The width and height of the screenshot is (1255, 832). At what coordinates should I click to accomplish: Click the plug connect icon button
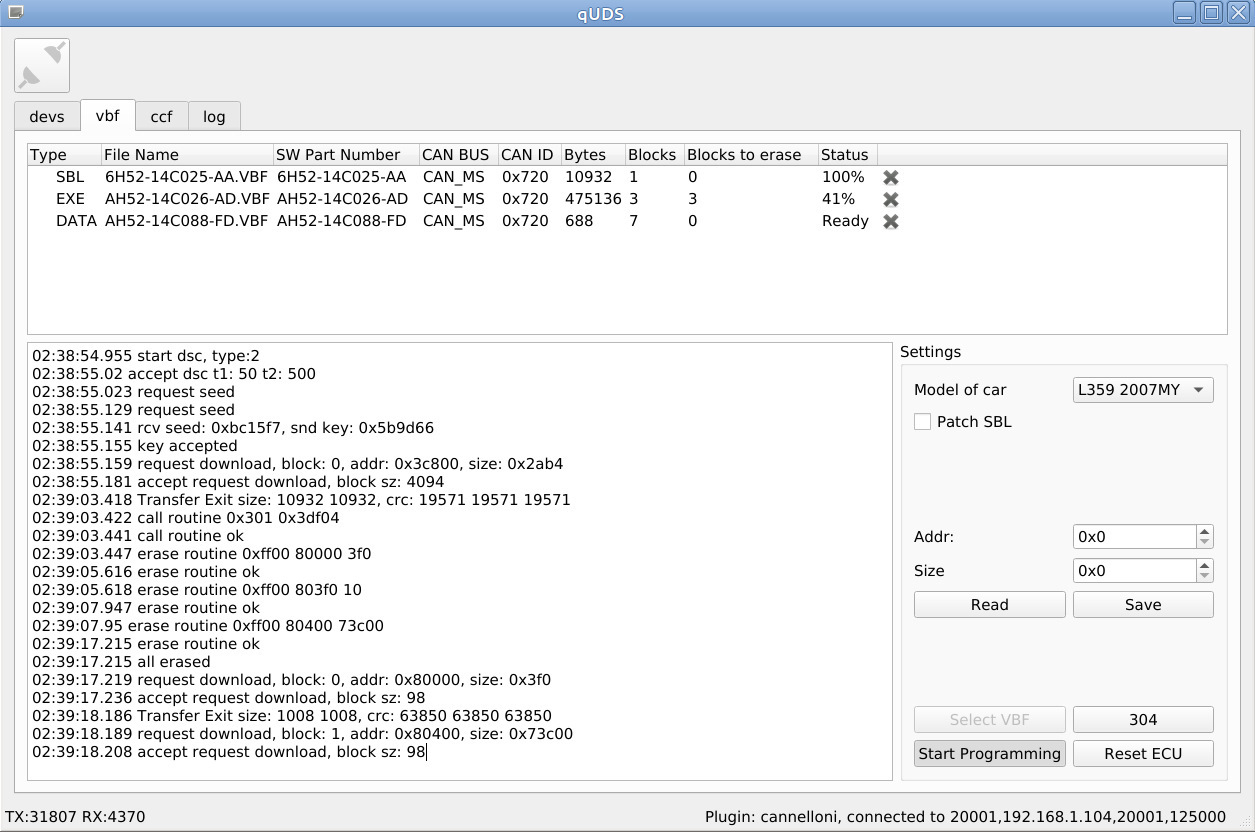[42, 65]
